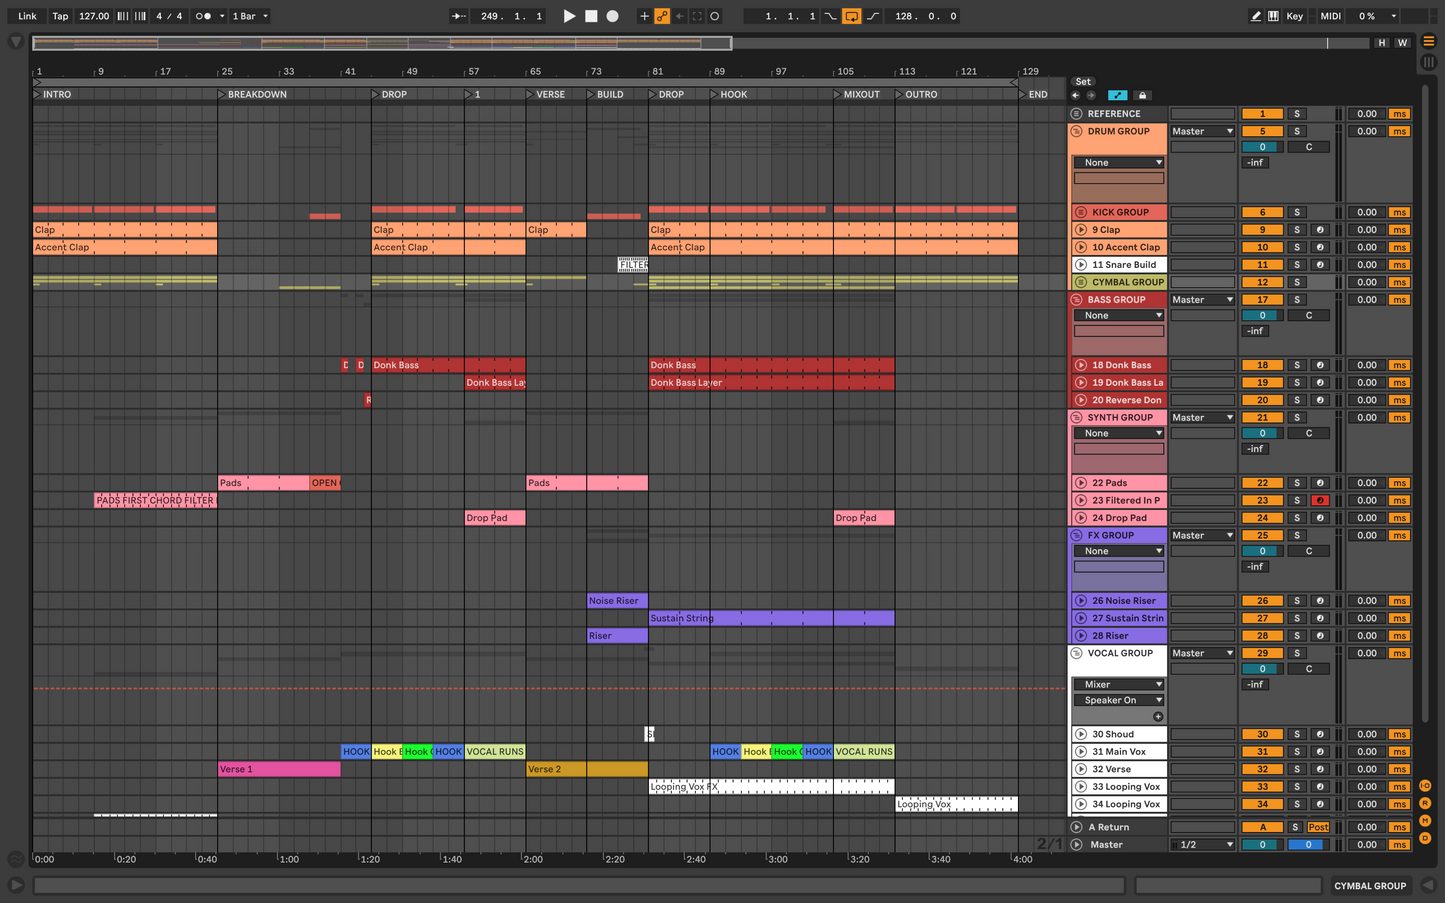Deactivate track 18 Donk Bass activator
This screenshot has width=1445, height=903.
1262,365
